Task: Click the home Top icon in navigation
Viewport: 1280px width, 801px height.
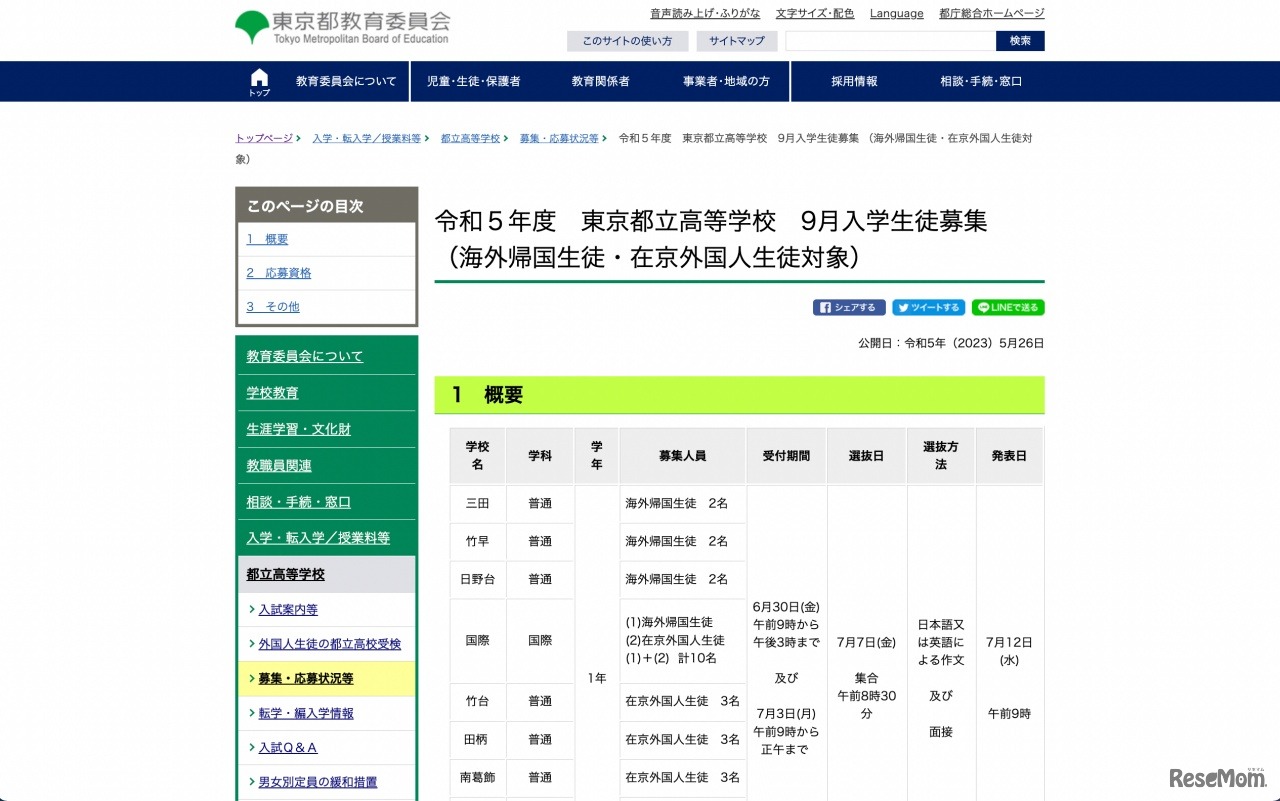Action: coord(259,81)
